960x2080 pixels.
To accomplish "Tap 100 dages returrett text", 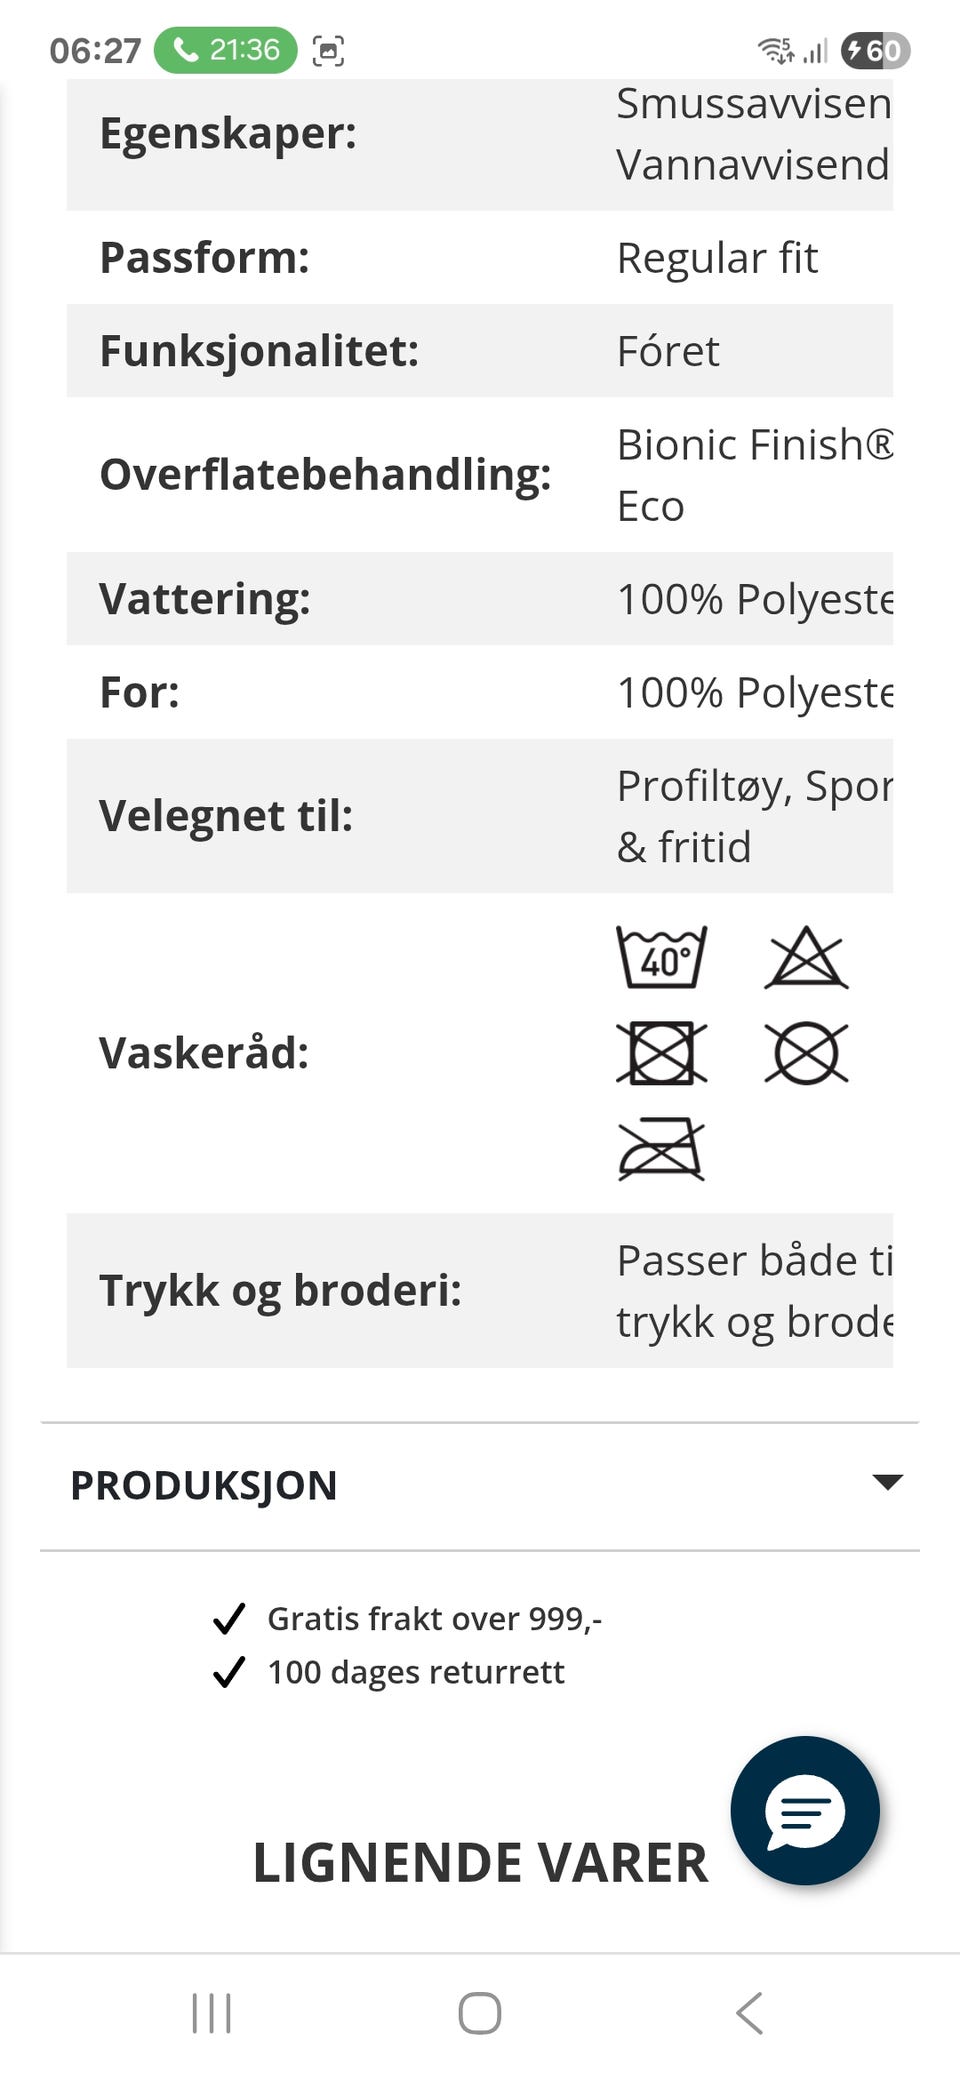I will (416, 1672).
